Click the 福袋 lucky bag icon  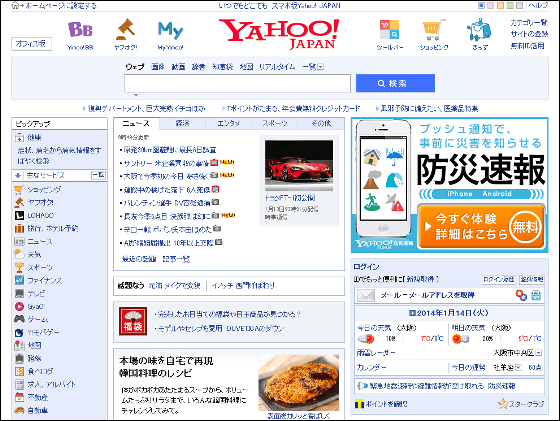point(133,321)
